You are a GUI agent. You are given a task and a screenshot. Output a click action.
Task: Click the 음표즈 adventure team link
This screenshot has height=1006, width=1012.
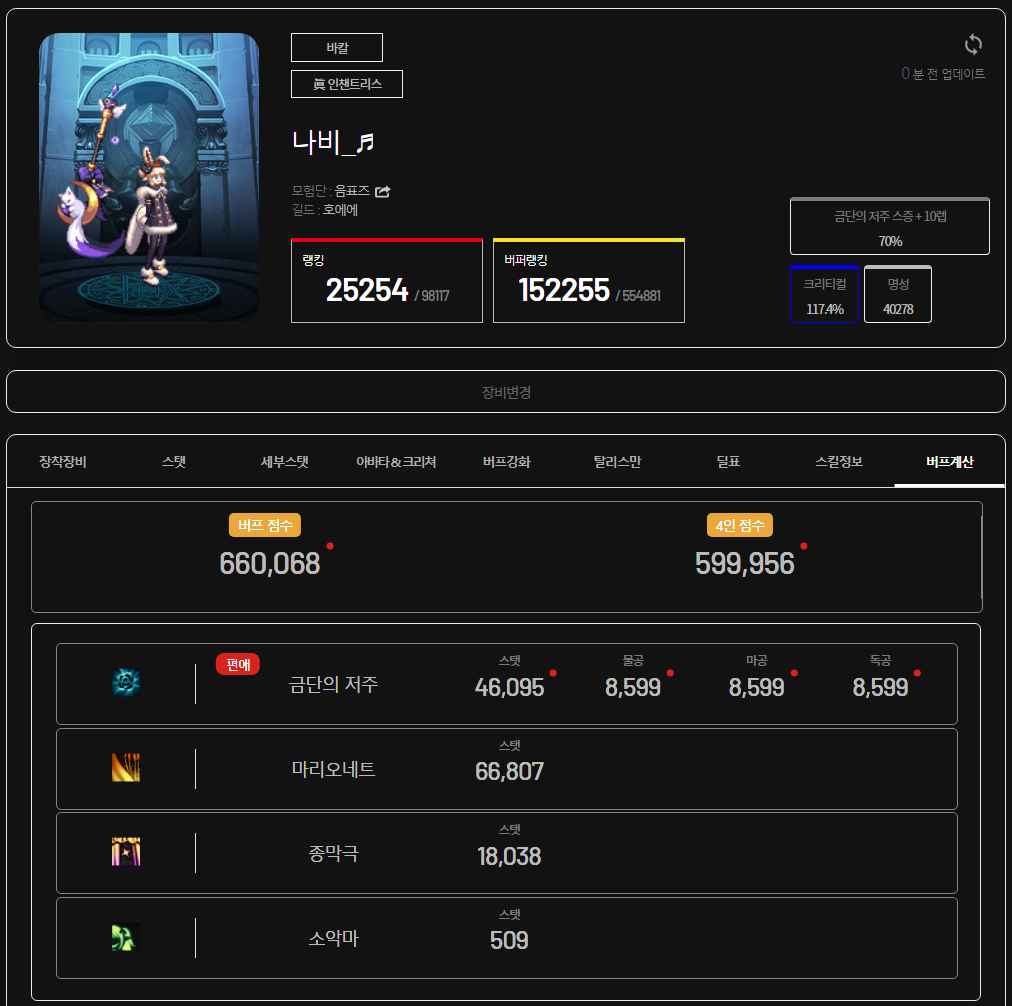(x=352, y=191)
